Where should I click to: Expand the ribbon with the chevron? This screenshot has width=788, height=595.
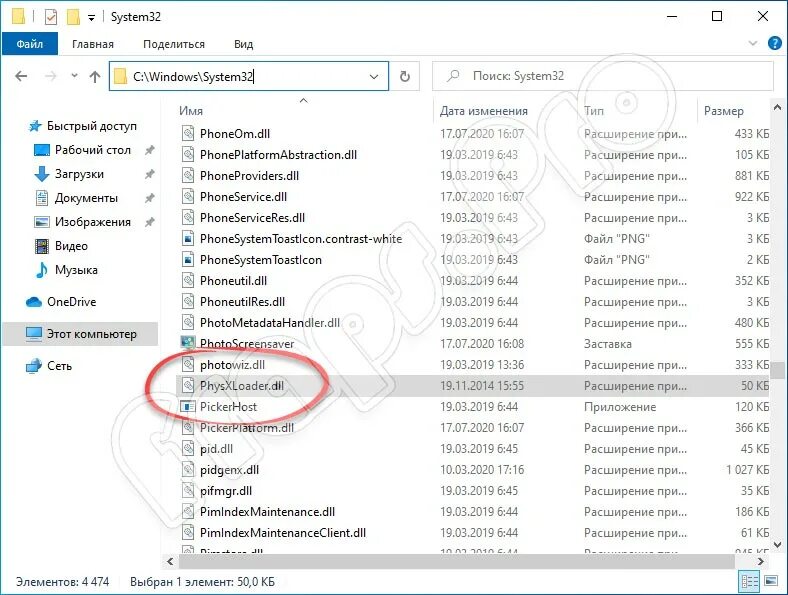[x=753, y=43]
